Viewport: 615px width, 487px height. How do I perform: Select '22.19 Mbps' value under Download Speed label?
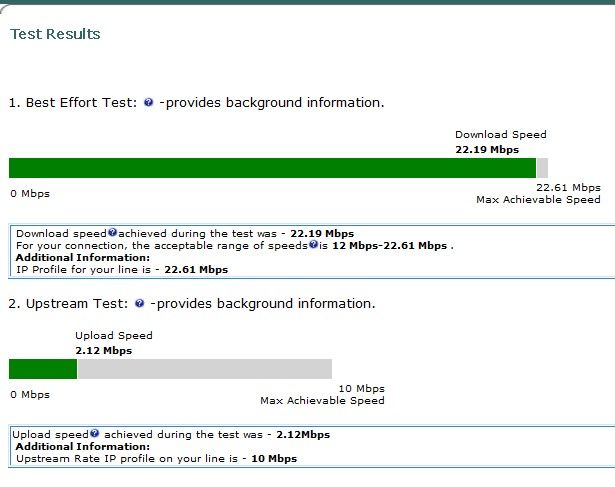(x=487, y=150)
